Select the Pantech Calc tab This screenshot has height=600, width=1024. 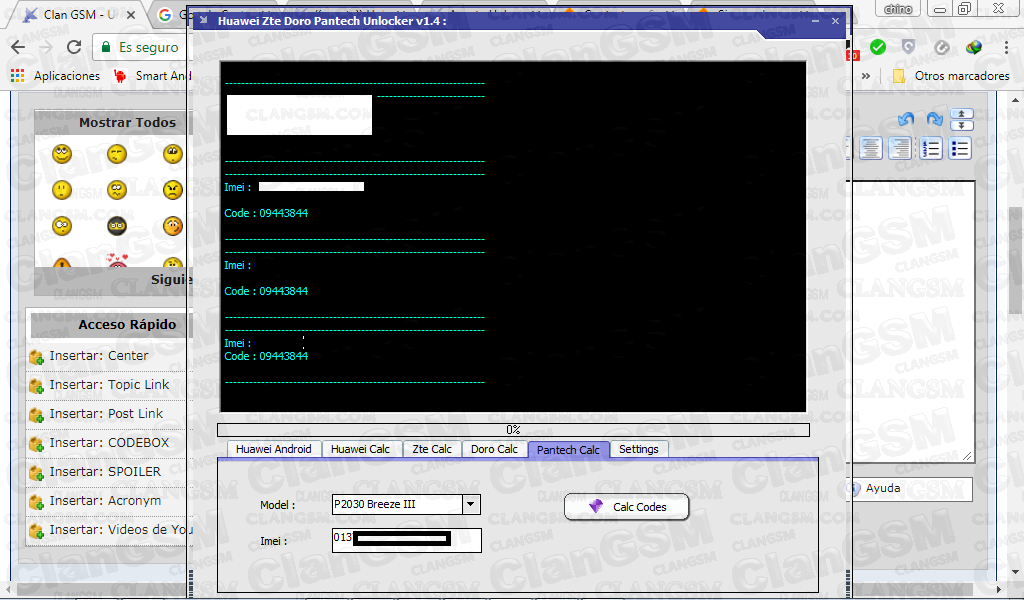point(568,450)
